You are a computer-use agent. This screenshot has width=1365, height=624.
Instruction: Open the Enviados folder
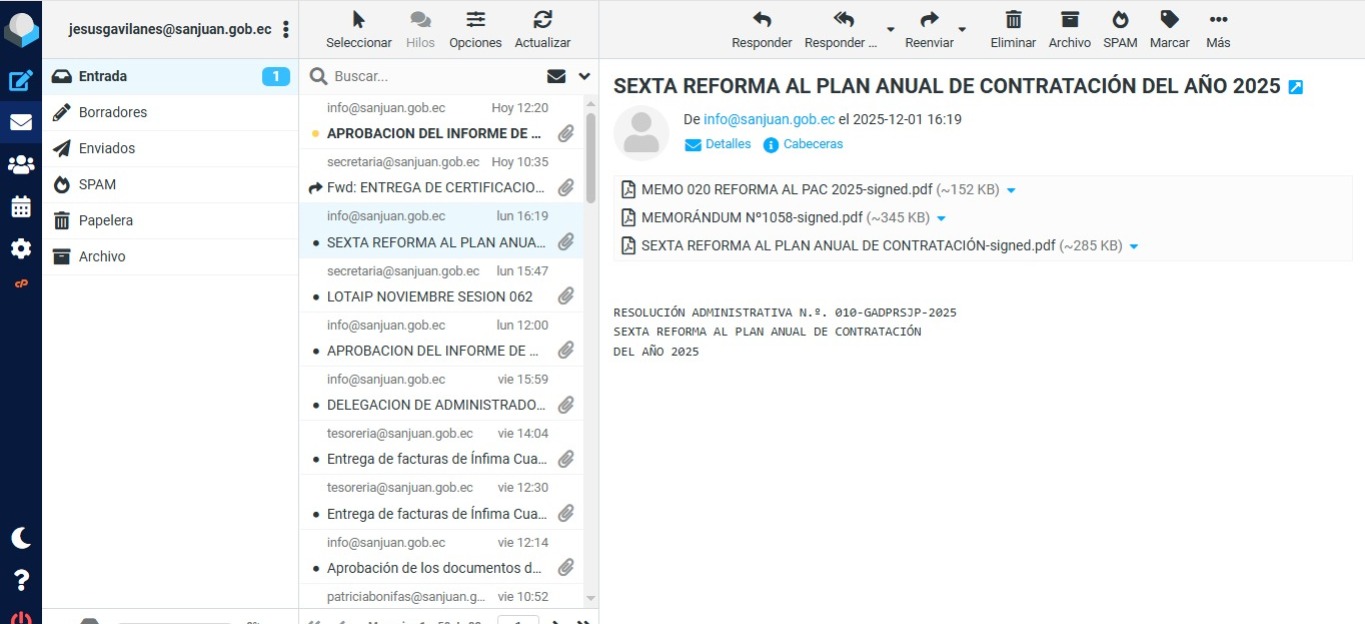[x=107, y=148]
